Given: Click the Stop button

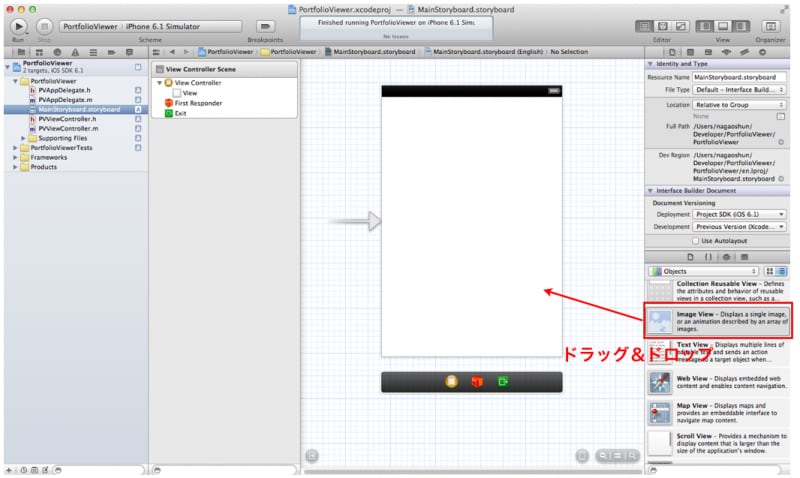Looking at the screenshot, I should pos(44,26).
